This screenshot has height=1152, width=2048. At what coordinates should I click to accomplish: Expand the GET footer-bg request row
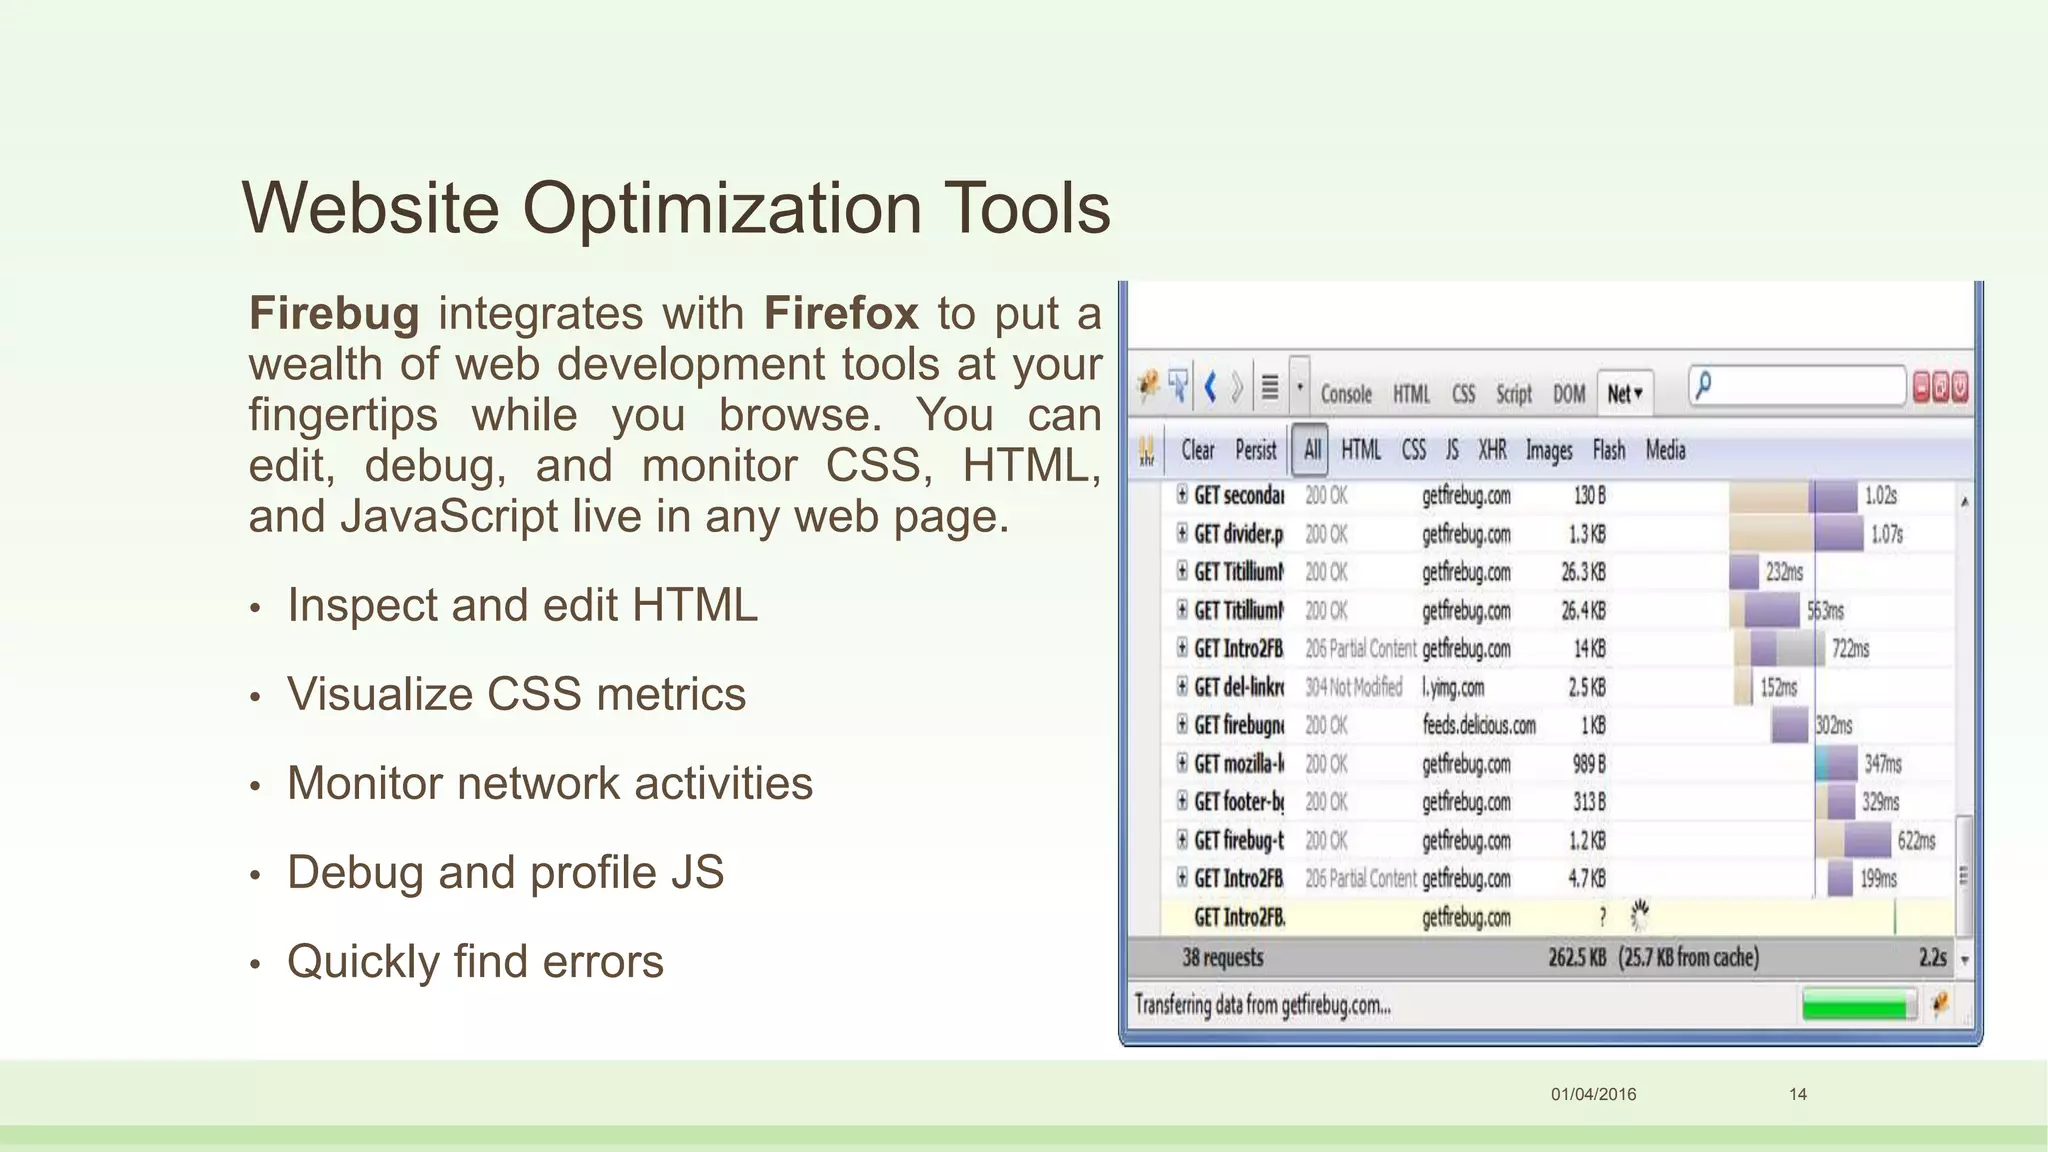(x=1182, y=801)
